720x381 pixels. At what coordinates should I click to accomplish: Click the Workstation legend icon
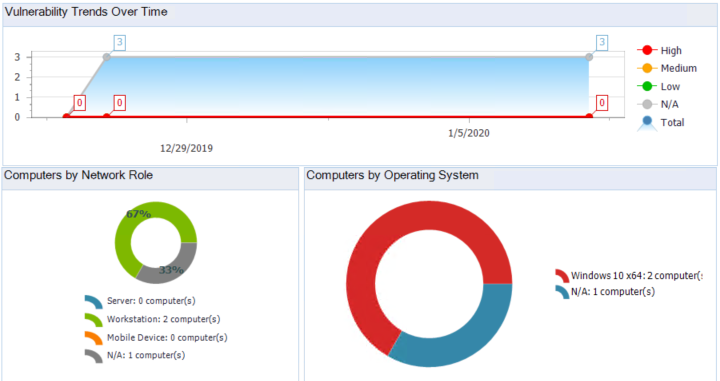tap(94, 319)
